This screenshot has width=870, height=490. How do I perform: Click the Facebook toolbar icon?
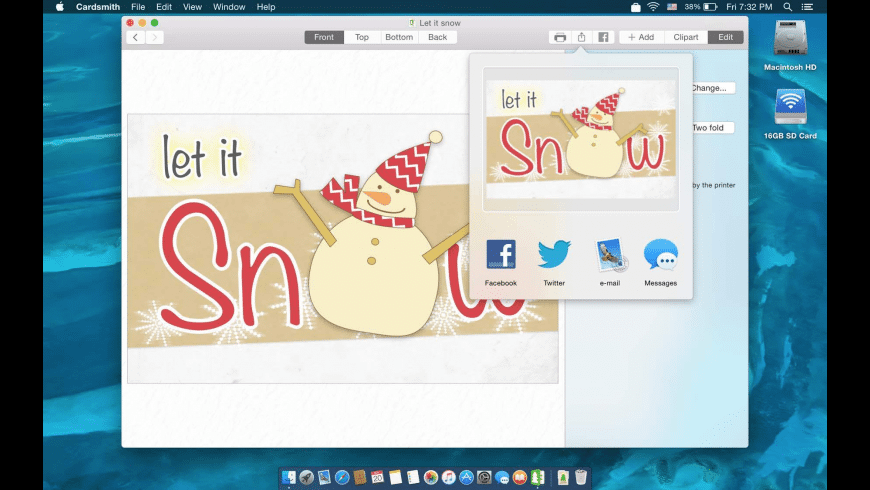coord(603,37)
